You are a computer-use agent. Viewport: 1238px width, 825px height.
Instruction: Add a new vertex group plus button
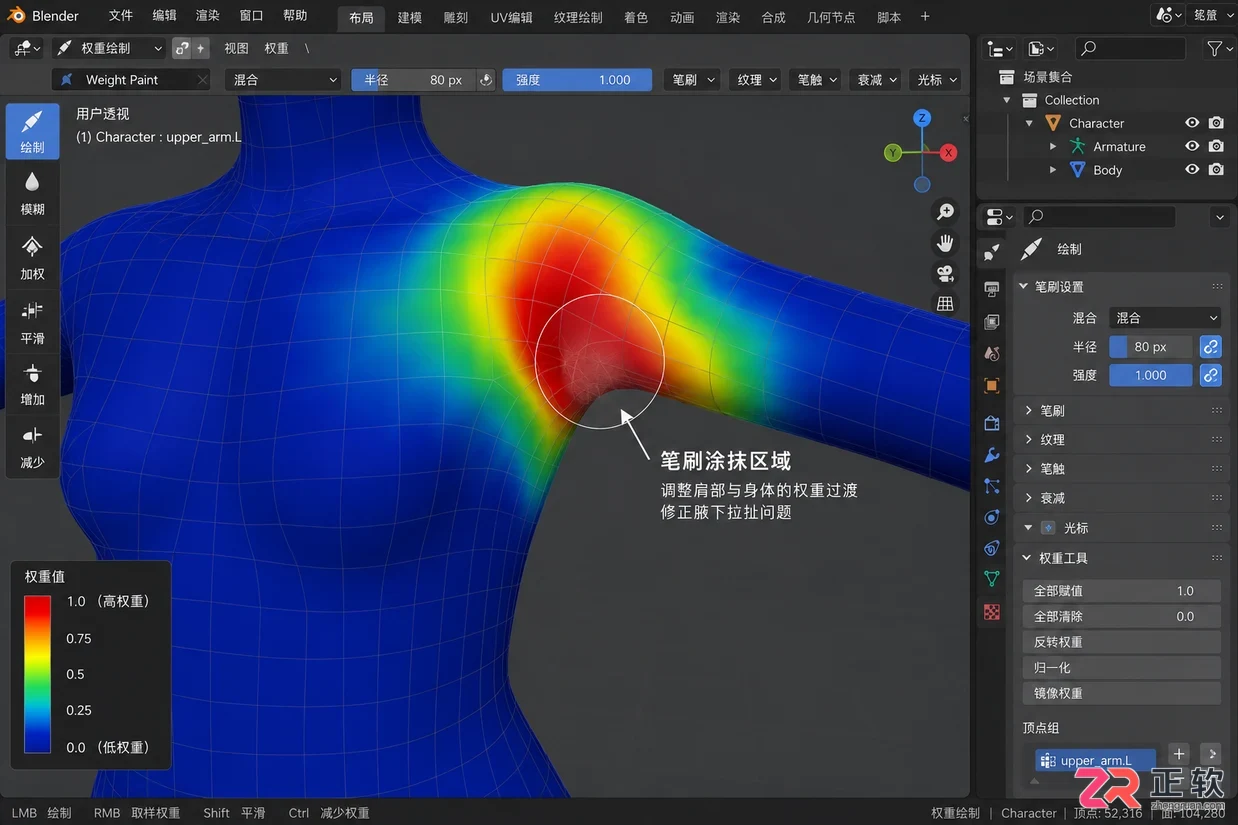[x=1179, y=754]
